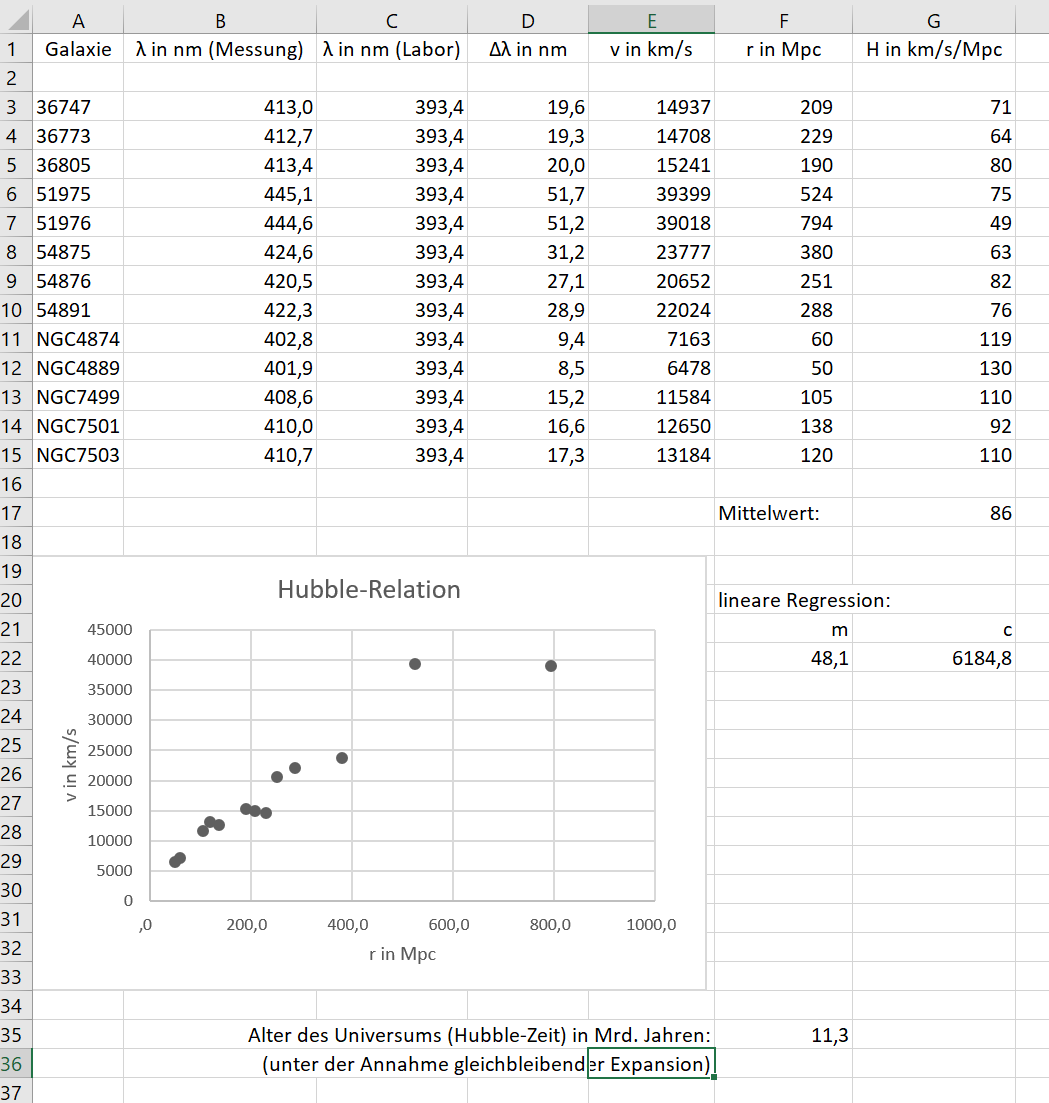1049x1103 pixels.
Task: Select the H value 130 for NGC4889
Action: [x=933, y=368]
